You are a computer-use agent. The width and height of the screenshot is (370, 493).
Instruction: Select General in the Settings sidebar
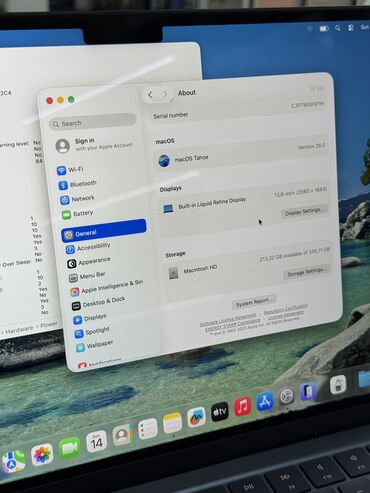pos(104,230)
